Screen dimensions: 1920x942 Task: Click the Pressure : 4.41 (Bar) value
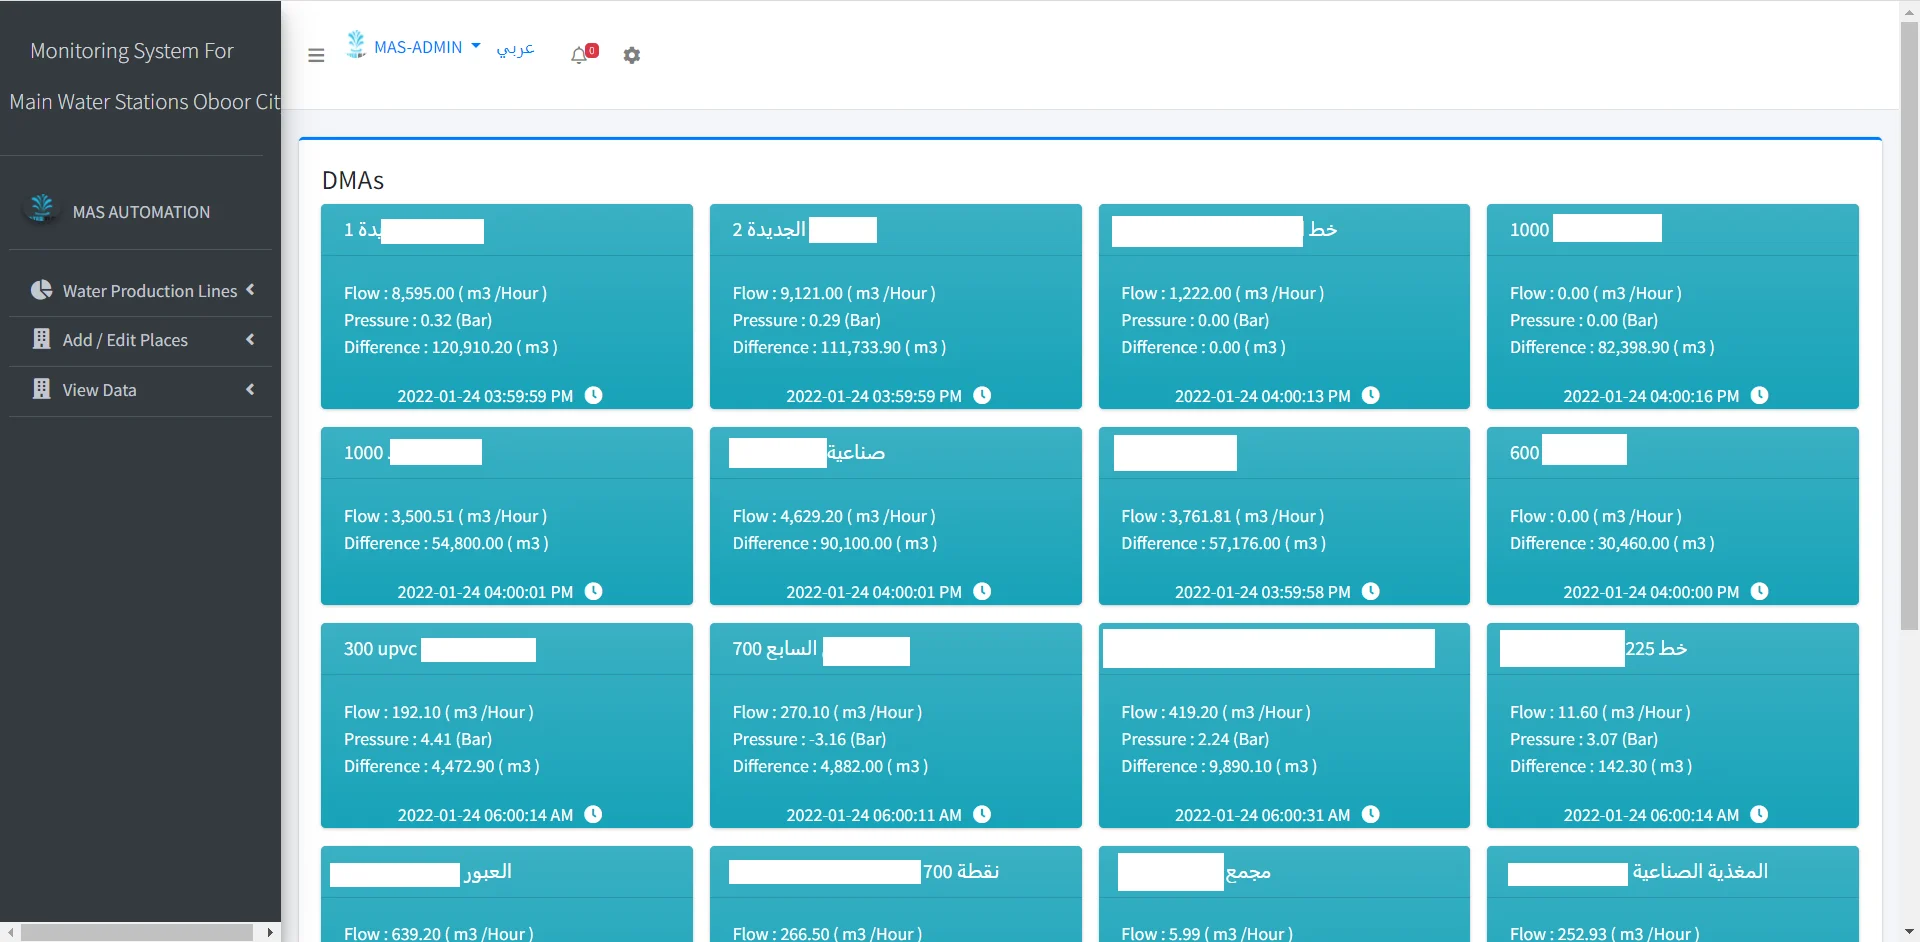tap(418, 739)
